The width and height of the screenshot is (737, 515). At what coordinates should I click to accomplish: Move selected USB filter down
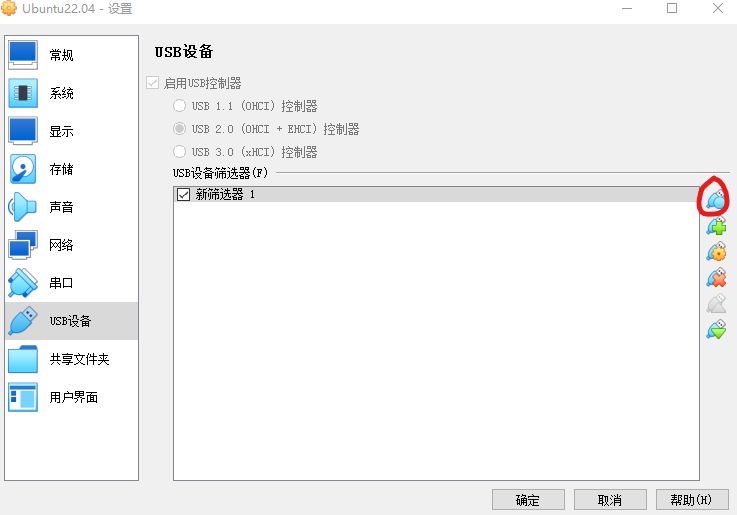tap(715, 330)
